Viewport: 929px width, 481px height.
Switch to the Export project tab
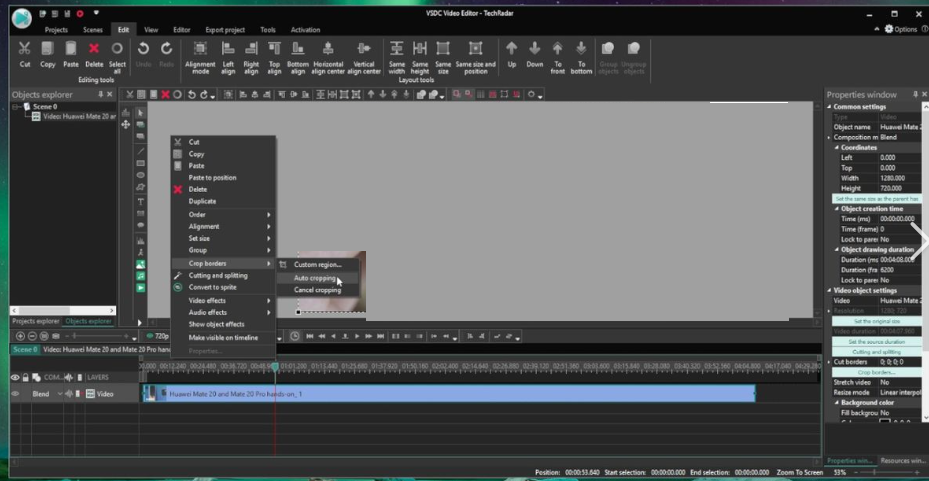tap(223, 30)
